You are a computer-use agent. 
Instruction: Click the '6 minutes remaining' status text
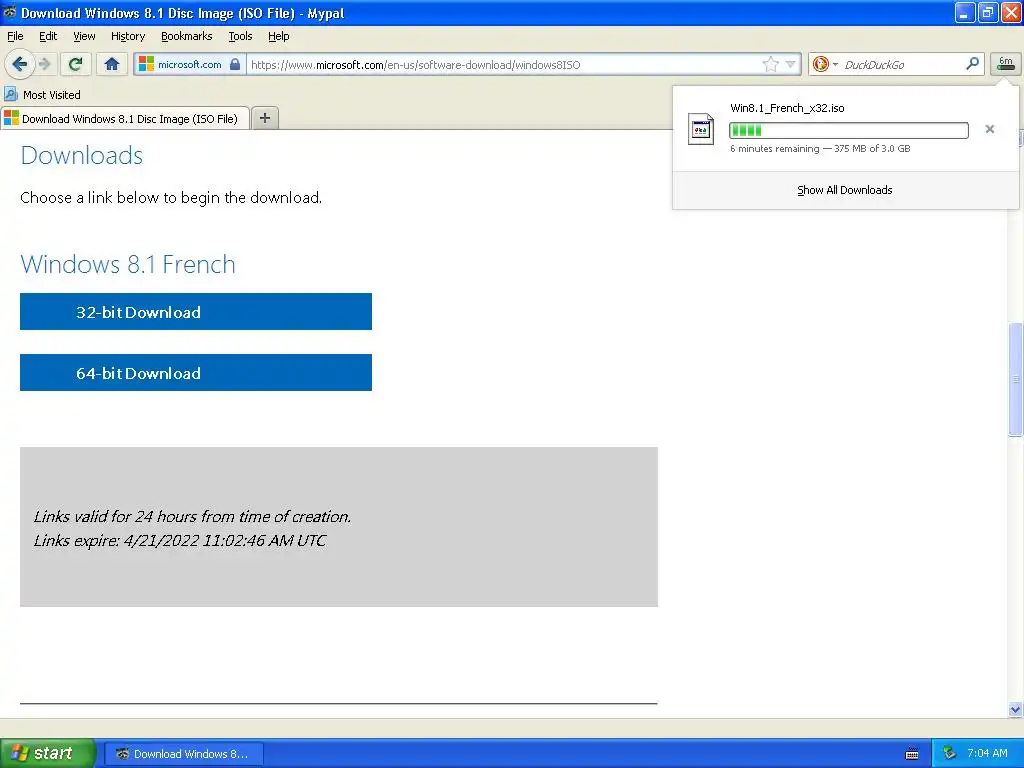point(775,148)
